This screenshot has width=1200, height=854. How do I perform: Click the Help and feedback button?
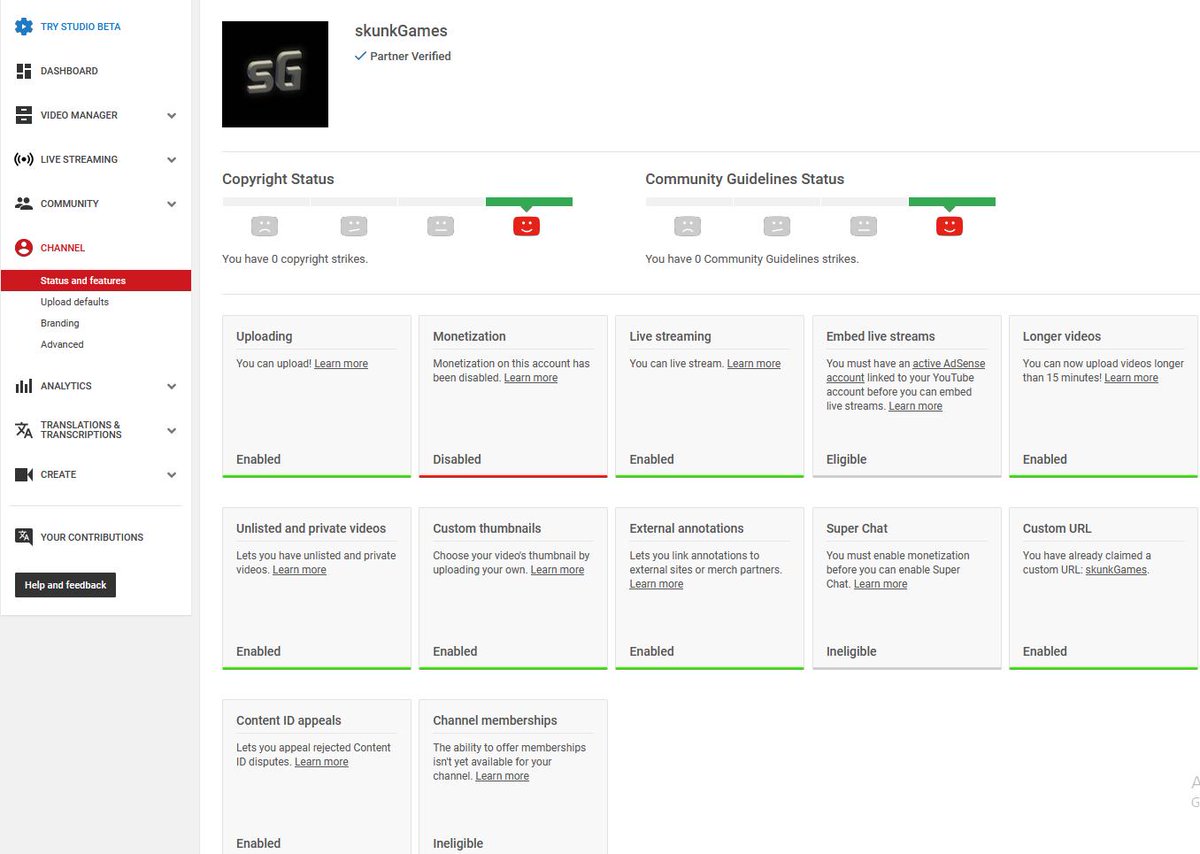(65, 585)
